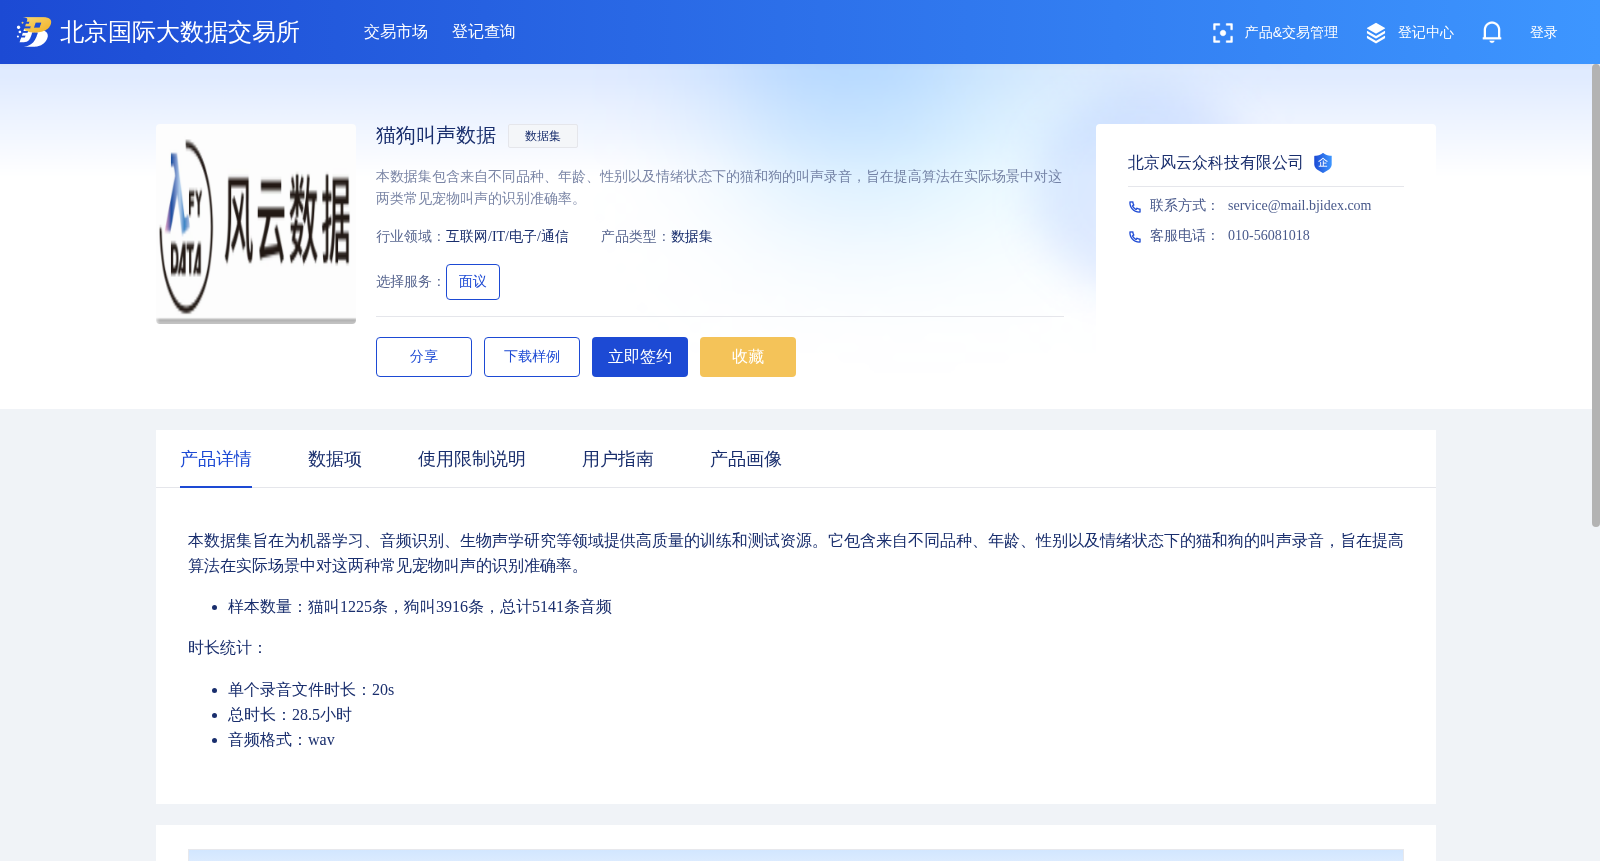Click the Beijing Data Exchange logo icon

click(x=34, y=32)
